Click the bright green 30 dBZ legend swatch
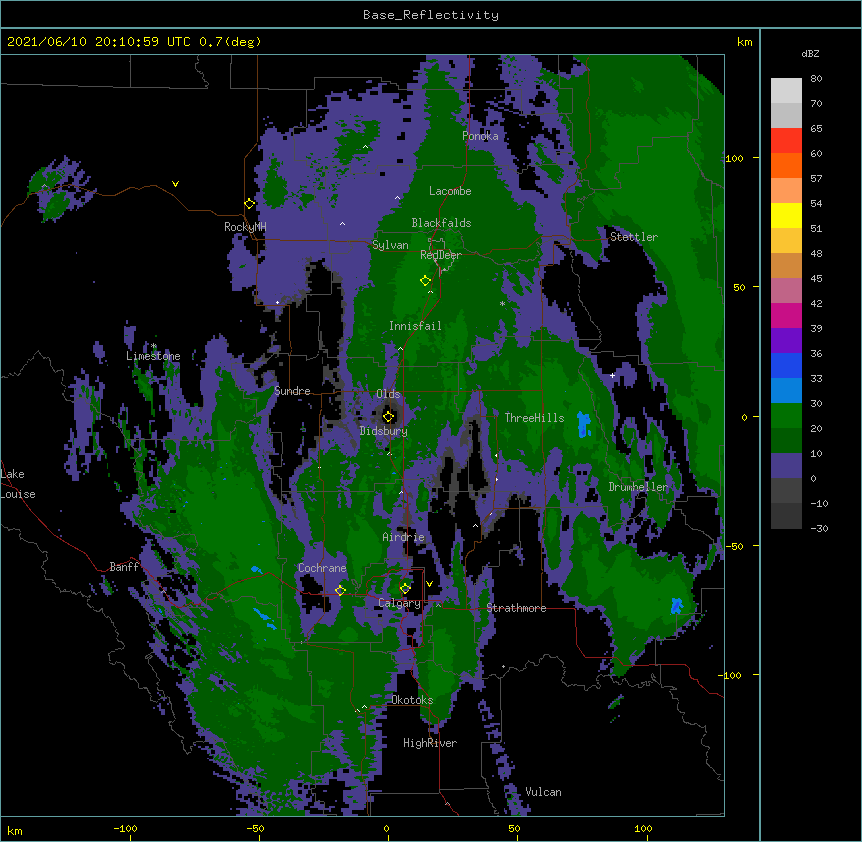This screenshot has width=862, height=842. [x=786, y=416]
